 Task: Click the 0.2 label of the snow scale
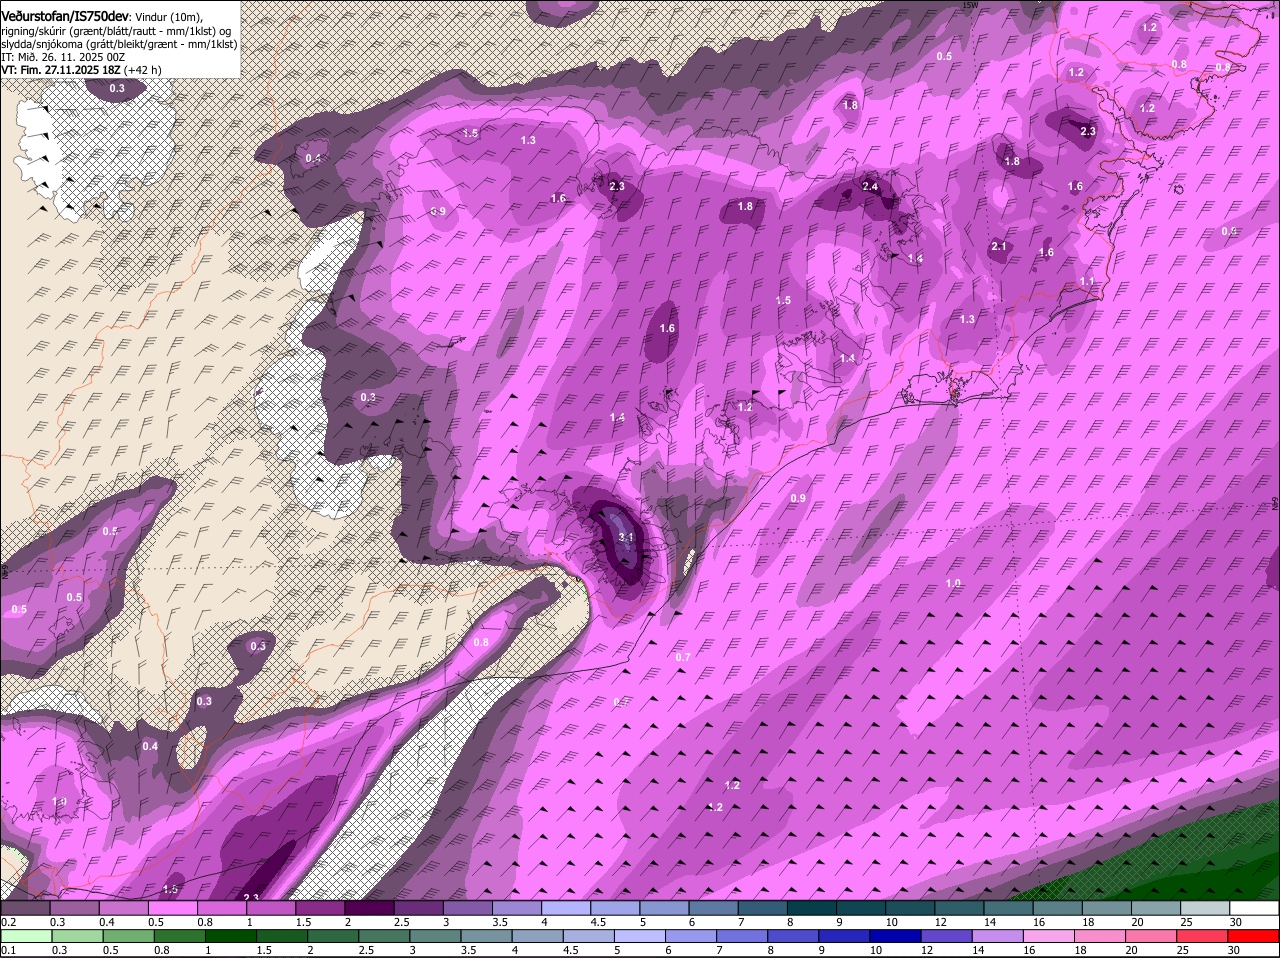(8, 922)
